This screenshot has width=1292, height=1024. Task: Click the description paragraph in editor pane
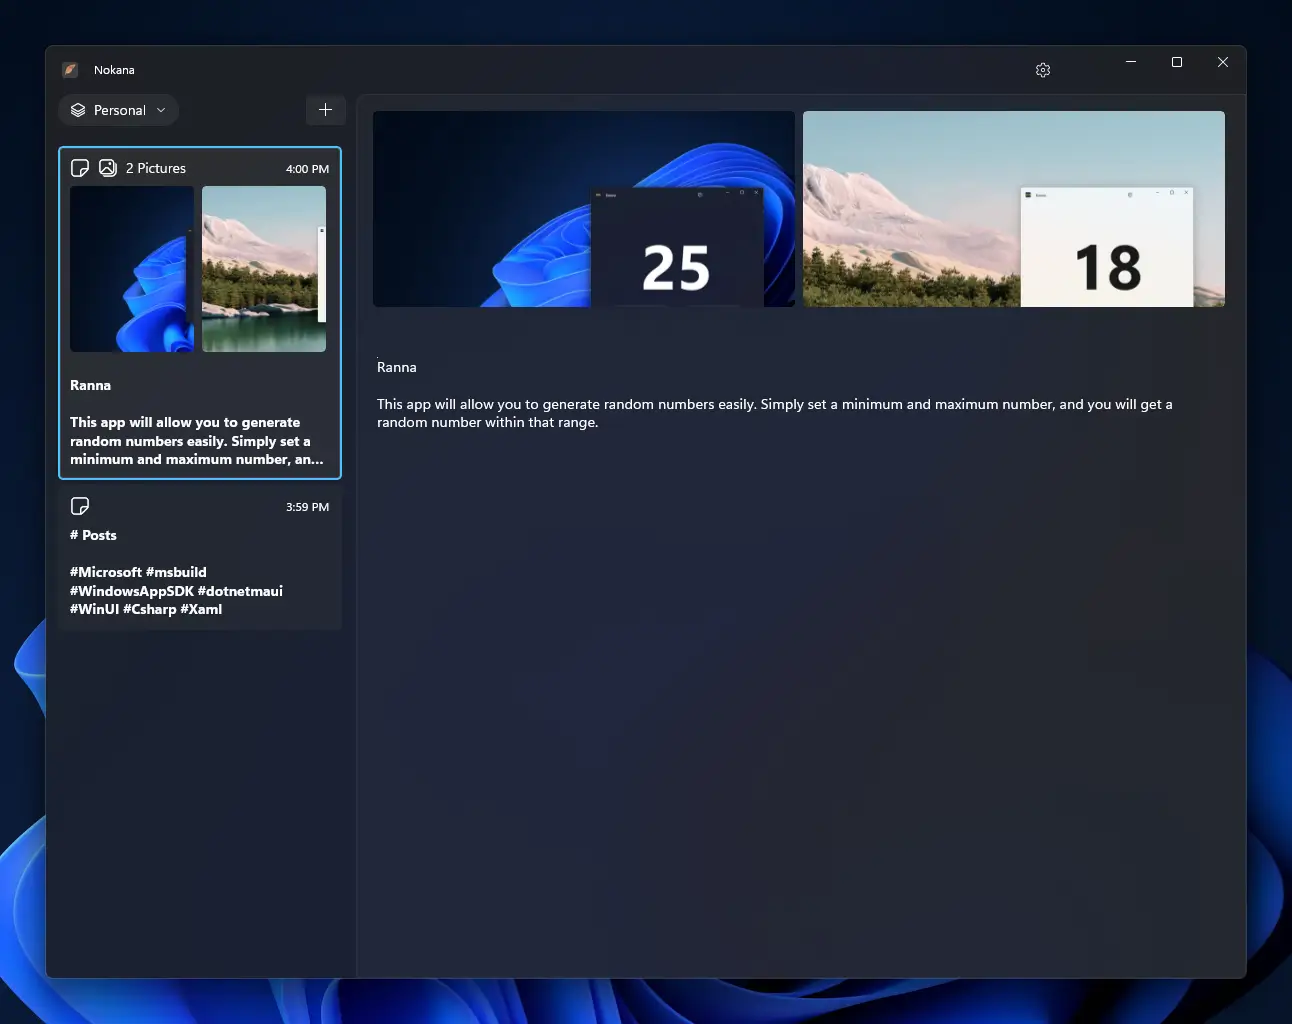(x=775, y=413)
